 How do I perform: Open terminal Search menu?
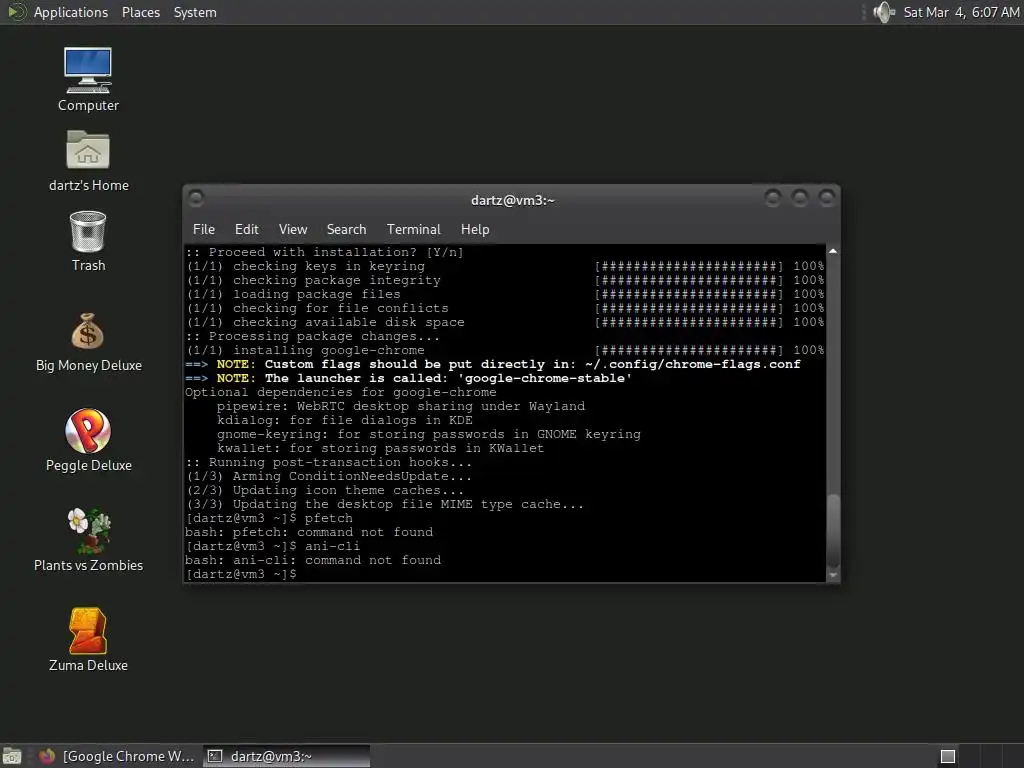(346, 229)
